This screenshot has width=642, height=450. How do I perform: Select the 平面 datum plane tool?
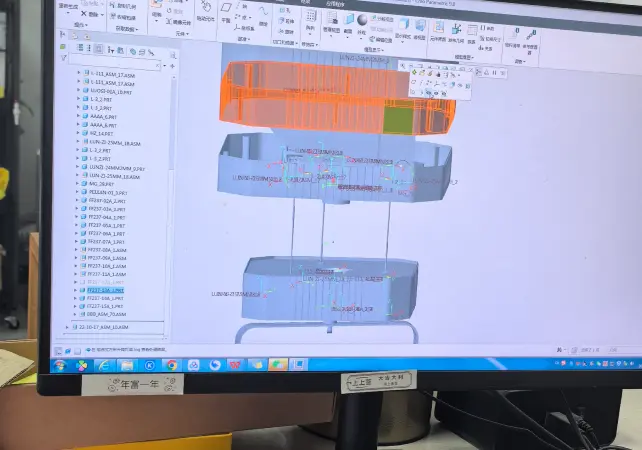point(226,11)
